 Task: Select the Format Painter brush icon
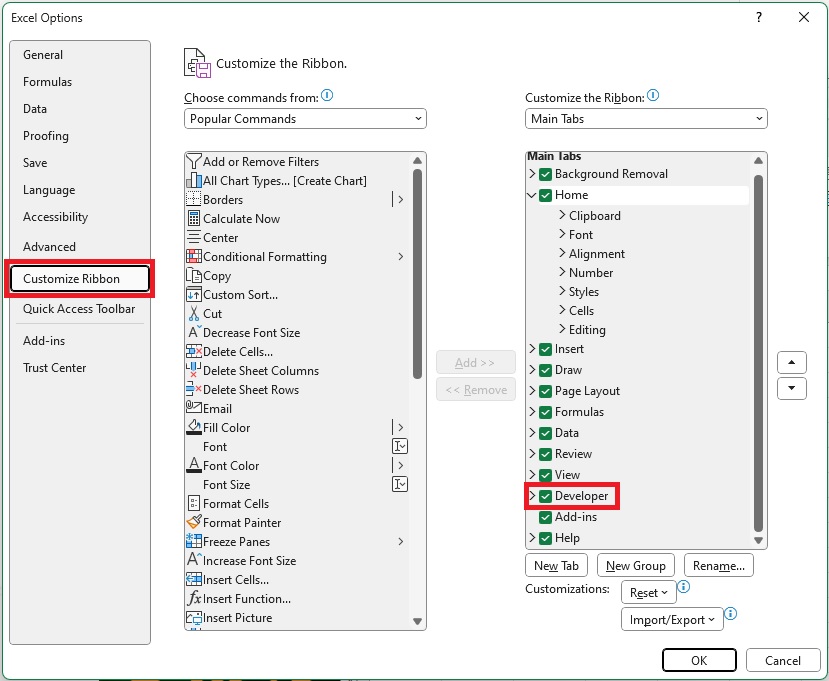tap(194, 522)
